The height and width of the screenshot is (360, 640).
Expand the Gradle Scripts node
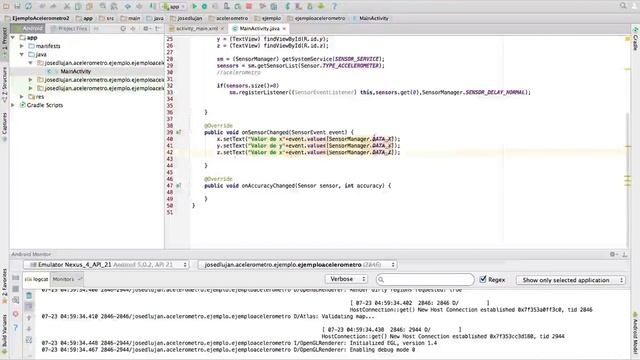(x=13, y=105)
